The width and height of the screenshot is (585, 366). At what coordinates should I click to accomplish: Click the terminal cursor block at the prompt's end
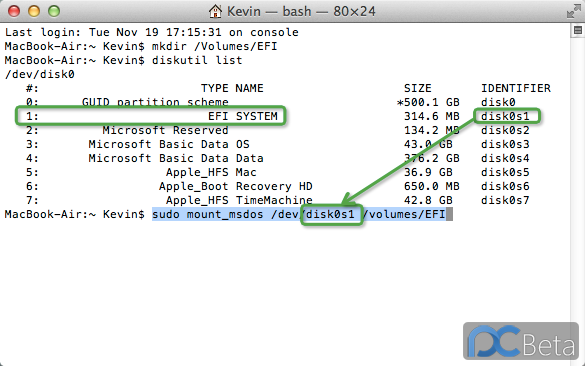click(x=450, y=214)
